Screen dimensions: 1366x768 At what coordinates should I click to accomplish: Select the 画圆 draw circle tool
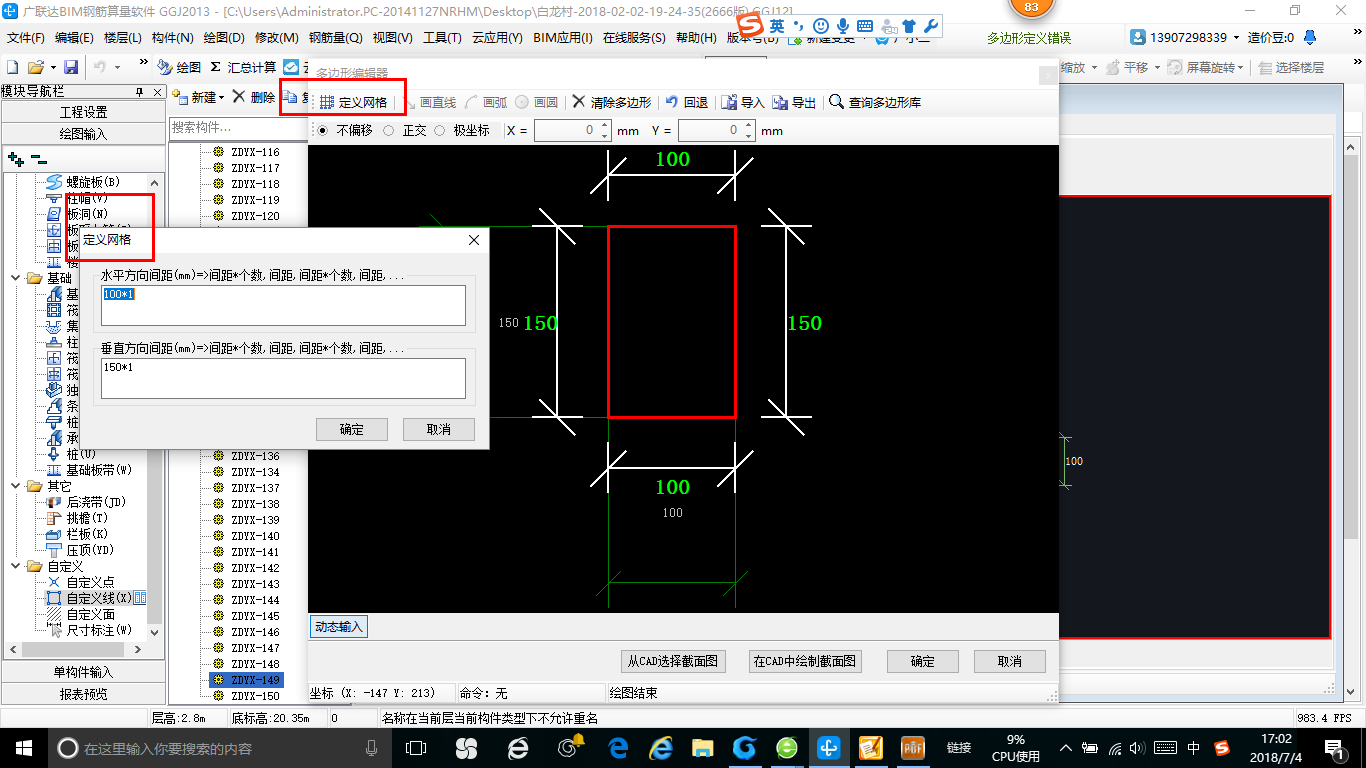(x=538, y=102)
